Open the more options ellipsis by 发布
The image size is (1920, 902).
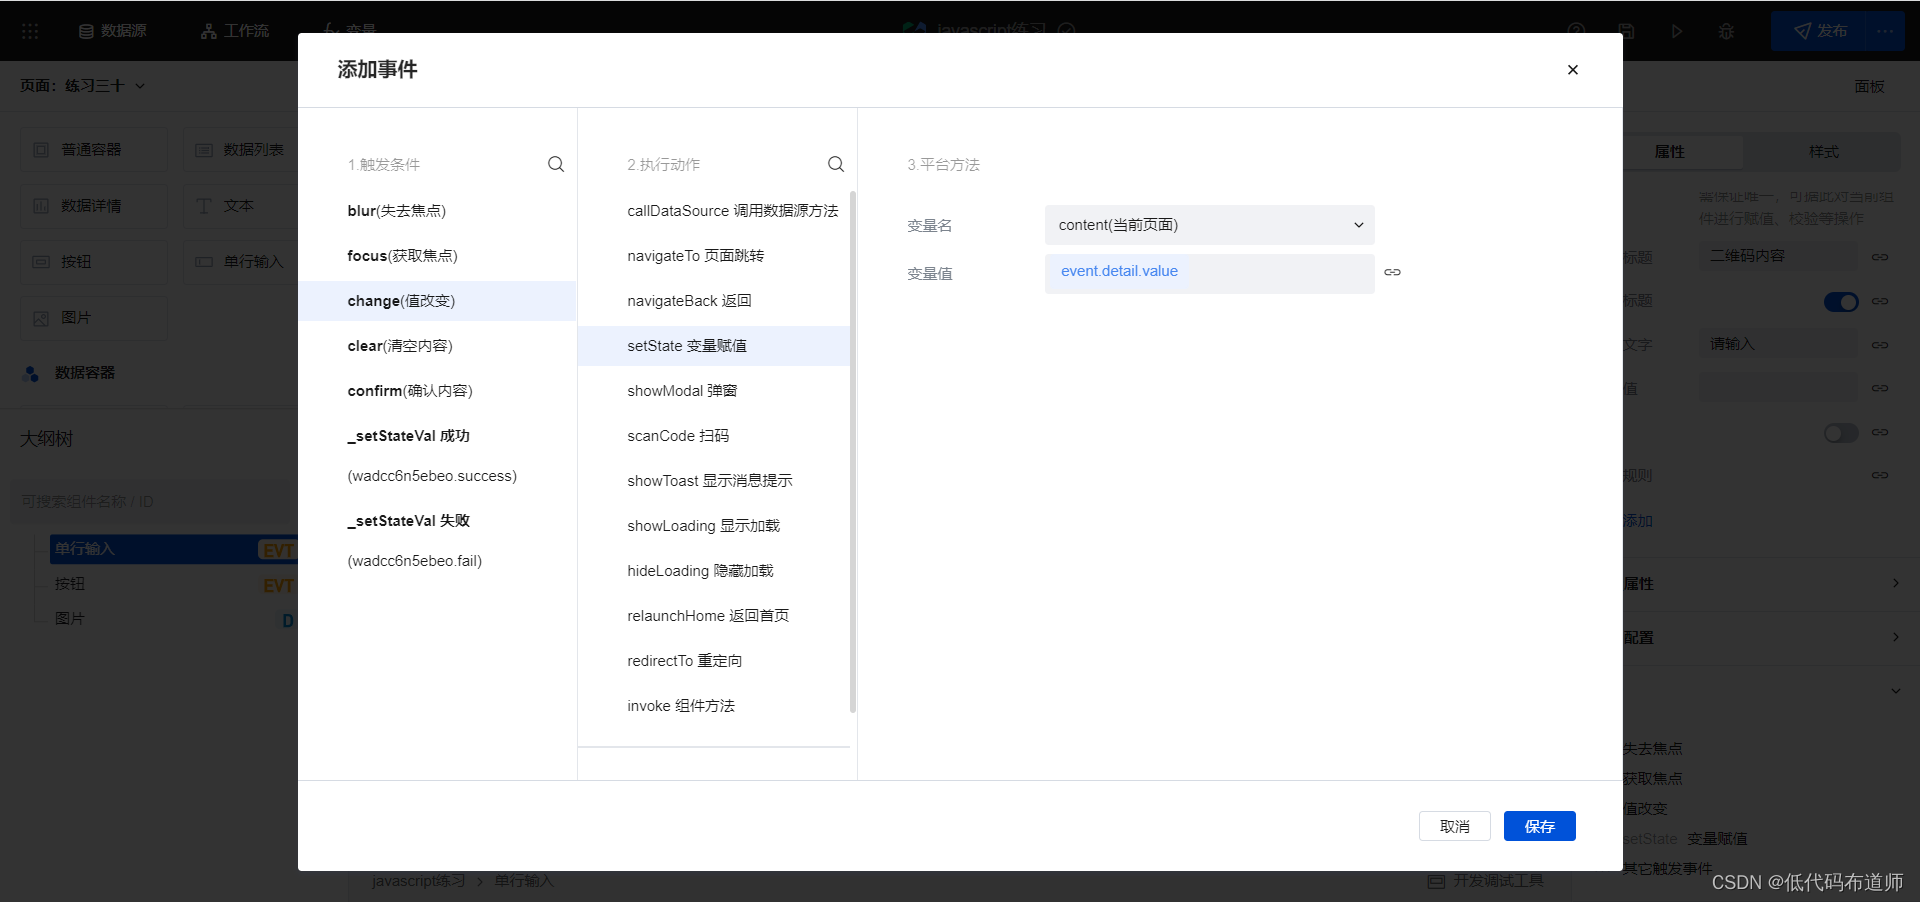click(x=1885, y=31)
